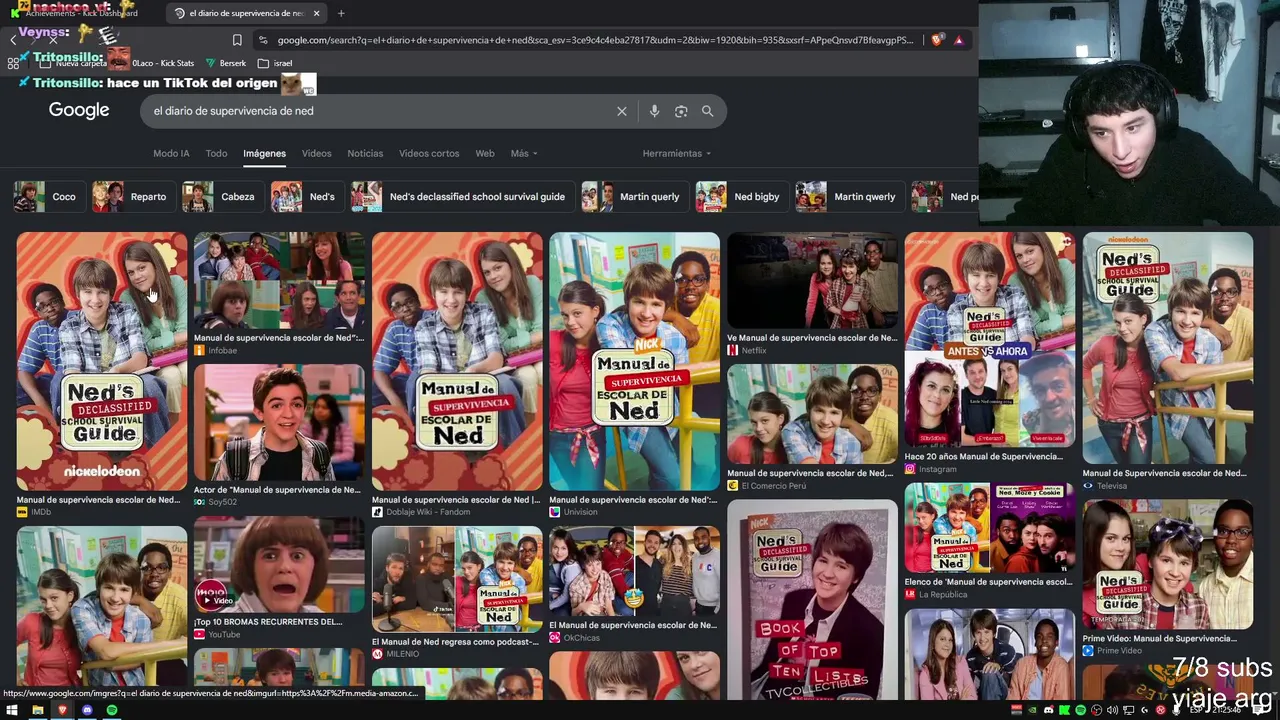
Task: Select the Imágenes results tab
Action: pyautogui.click(x=264, y=154)
